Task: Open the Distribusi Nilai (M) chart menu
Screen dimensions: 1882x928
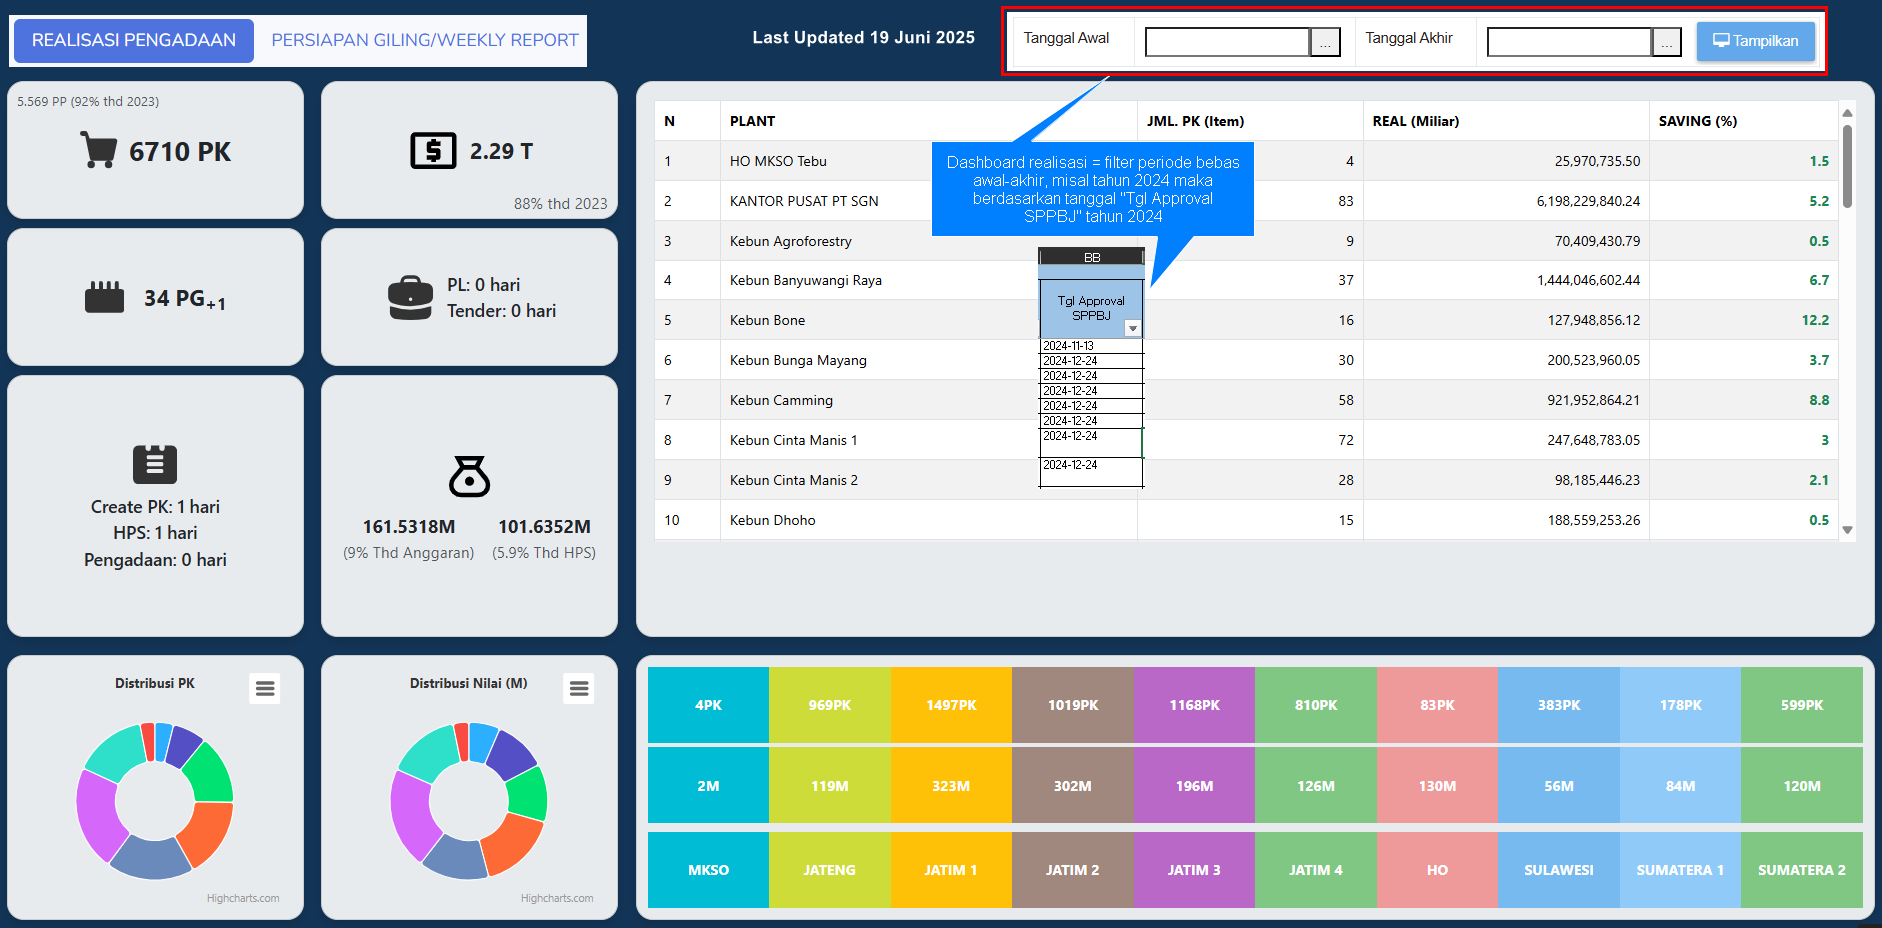Action: click(x=579, y=689)
